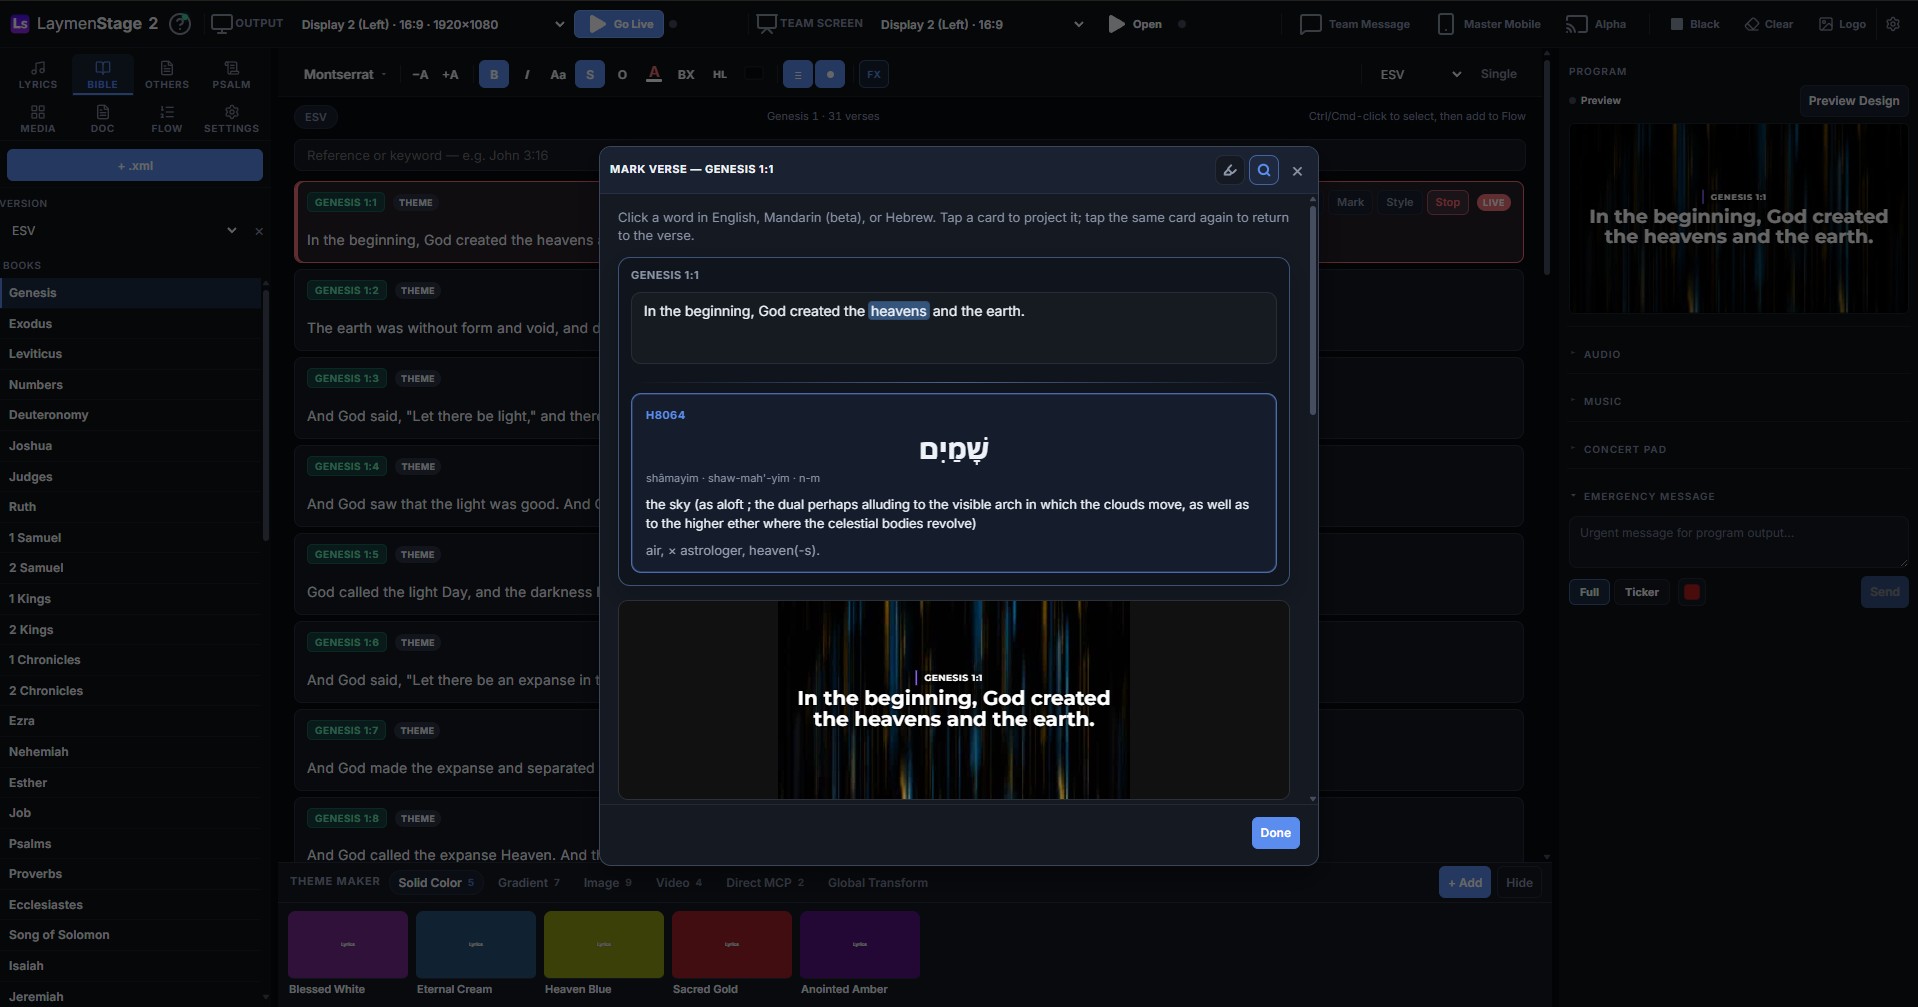Open the ESV version dropdown in sidebar
The image size is (1918, 1007).
pos(124,230)
